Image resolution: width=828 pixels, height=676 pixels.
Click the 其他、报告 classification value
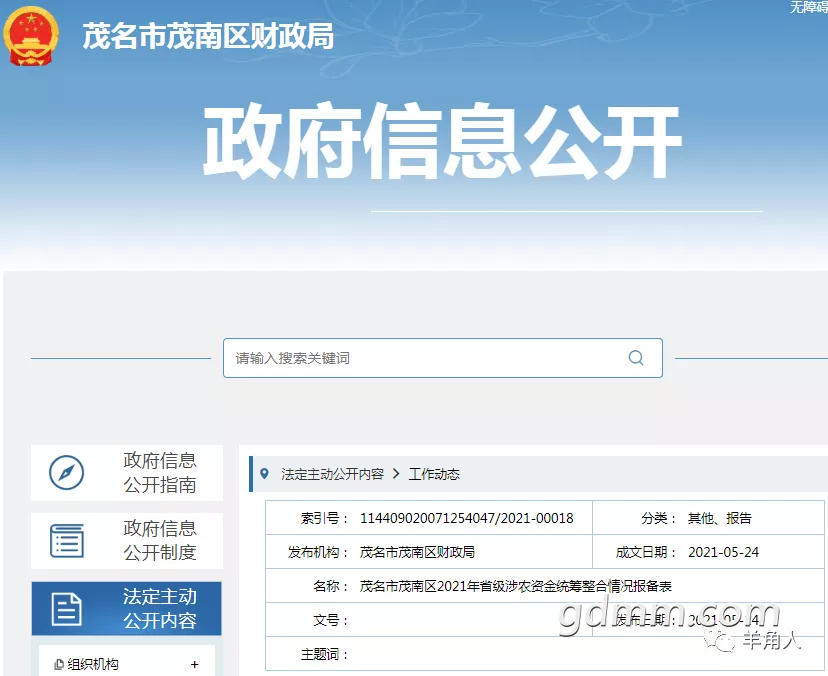click(x=719, y=518)
